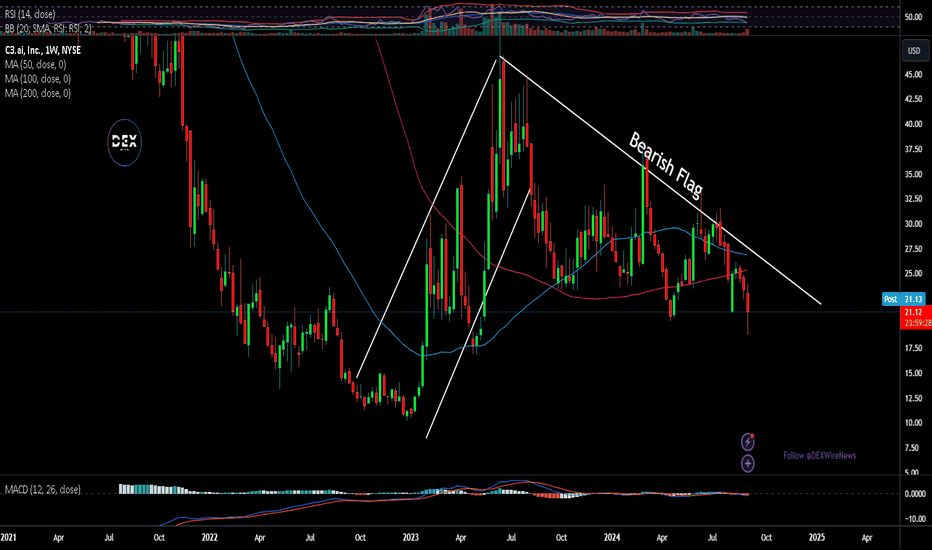Screen dimensions: 932x550
Task: Click the lightning bolt icon with red dot
Action: [748, 442]
